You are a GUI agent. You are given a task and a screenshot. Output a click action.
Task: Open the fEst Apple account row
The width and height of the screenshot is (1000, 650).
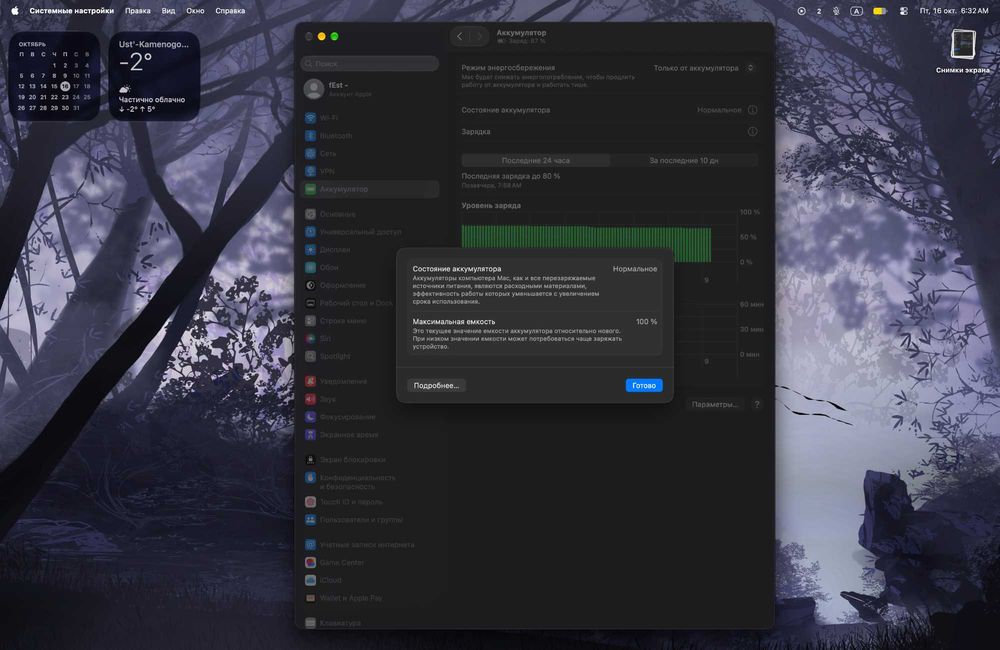coord(370,89)
